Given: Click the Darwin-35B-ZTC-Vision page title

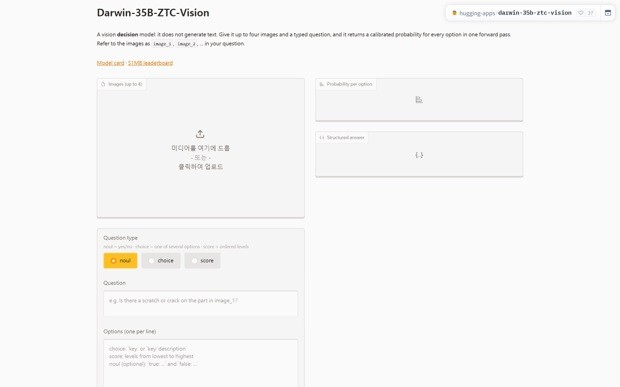Looking at the screenshot, I should pyautogui.click(x=153, y=13).
